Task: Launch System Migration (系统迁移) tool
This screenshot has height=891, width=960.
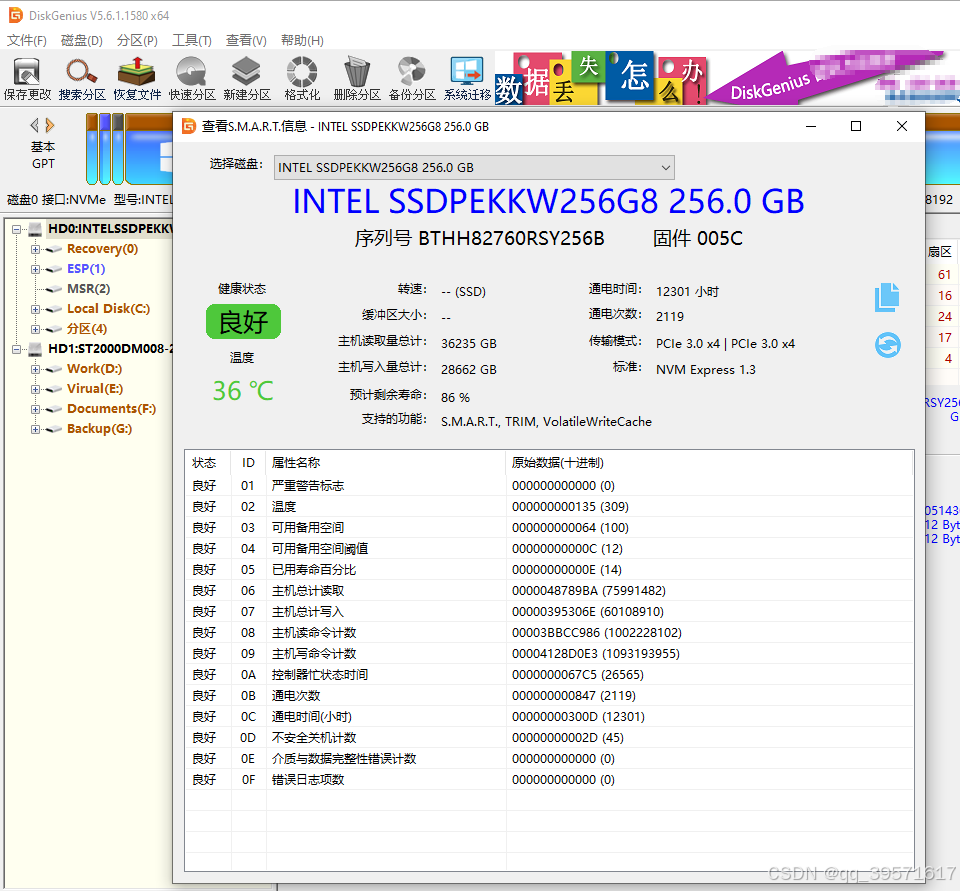Action: click(x=467, y=78)
